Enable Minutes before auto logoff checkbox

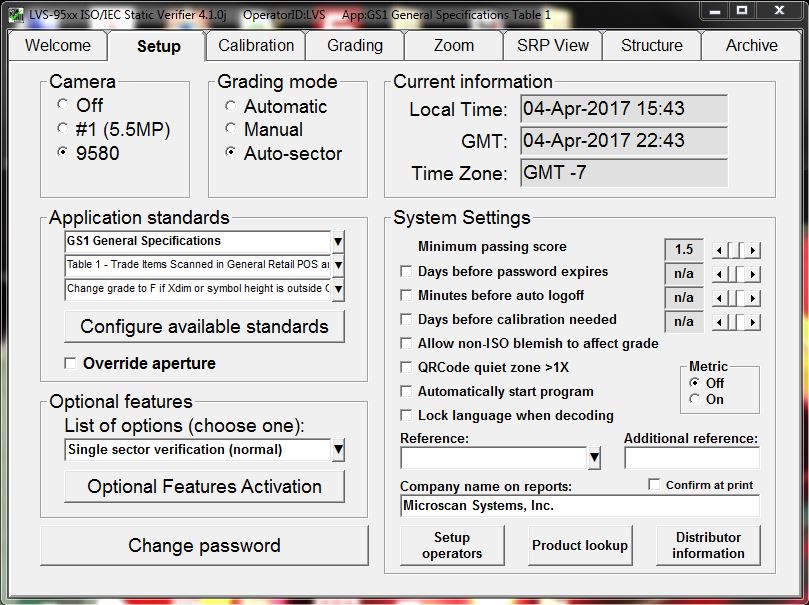(406, 295)
